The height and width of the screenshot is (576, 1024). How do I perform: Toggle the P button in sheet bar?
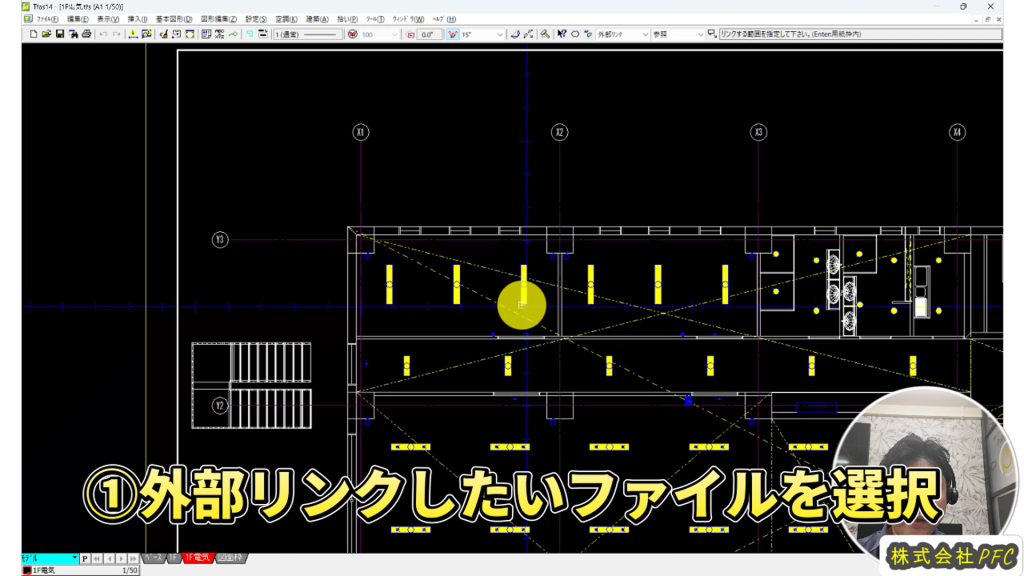coord(85,558)
